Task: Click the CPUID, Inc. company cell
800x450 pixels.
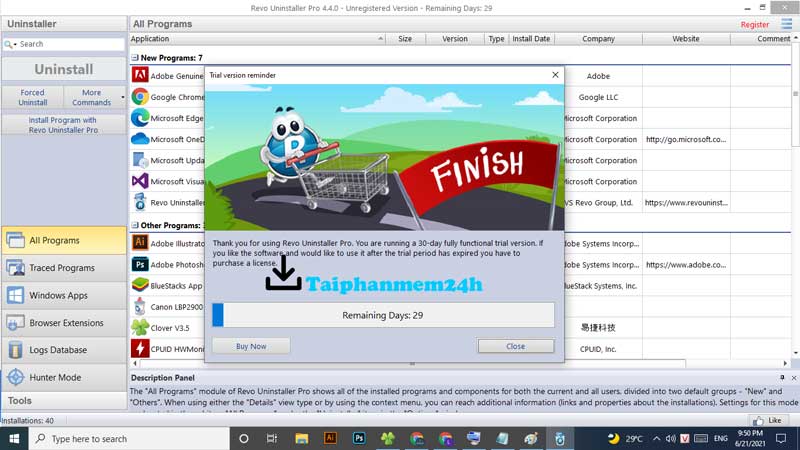Action: pyautogui.click(x=598, y=349)
